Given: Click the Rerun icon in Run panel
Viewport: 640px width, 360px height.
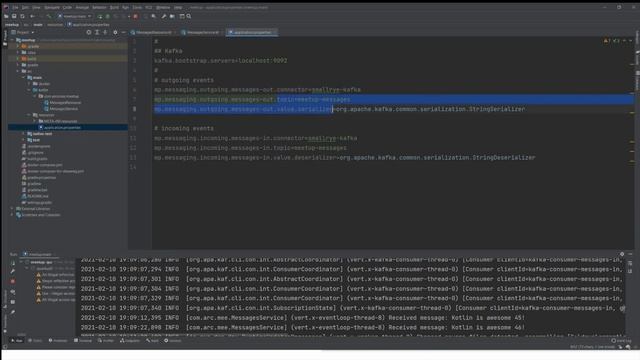Looking at the screenshot, I should (13, 263).
